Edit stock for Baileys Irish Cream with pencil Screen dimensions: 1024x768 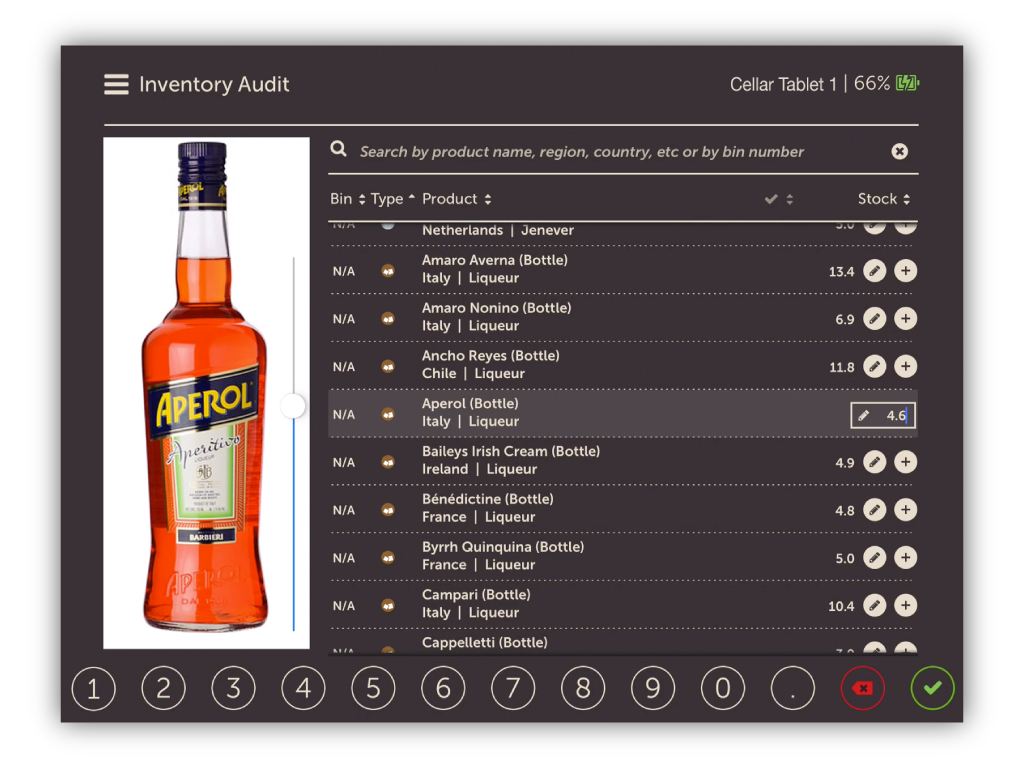tap(874, 462)
